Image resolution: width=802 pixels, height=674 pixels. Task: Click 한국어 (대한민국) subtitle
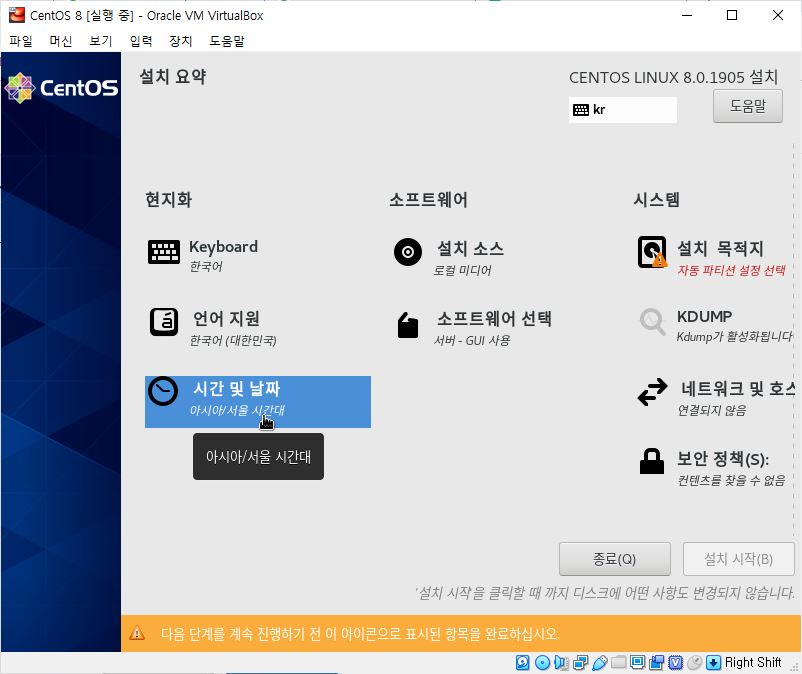233,340
